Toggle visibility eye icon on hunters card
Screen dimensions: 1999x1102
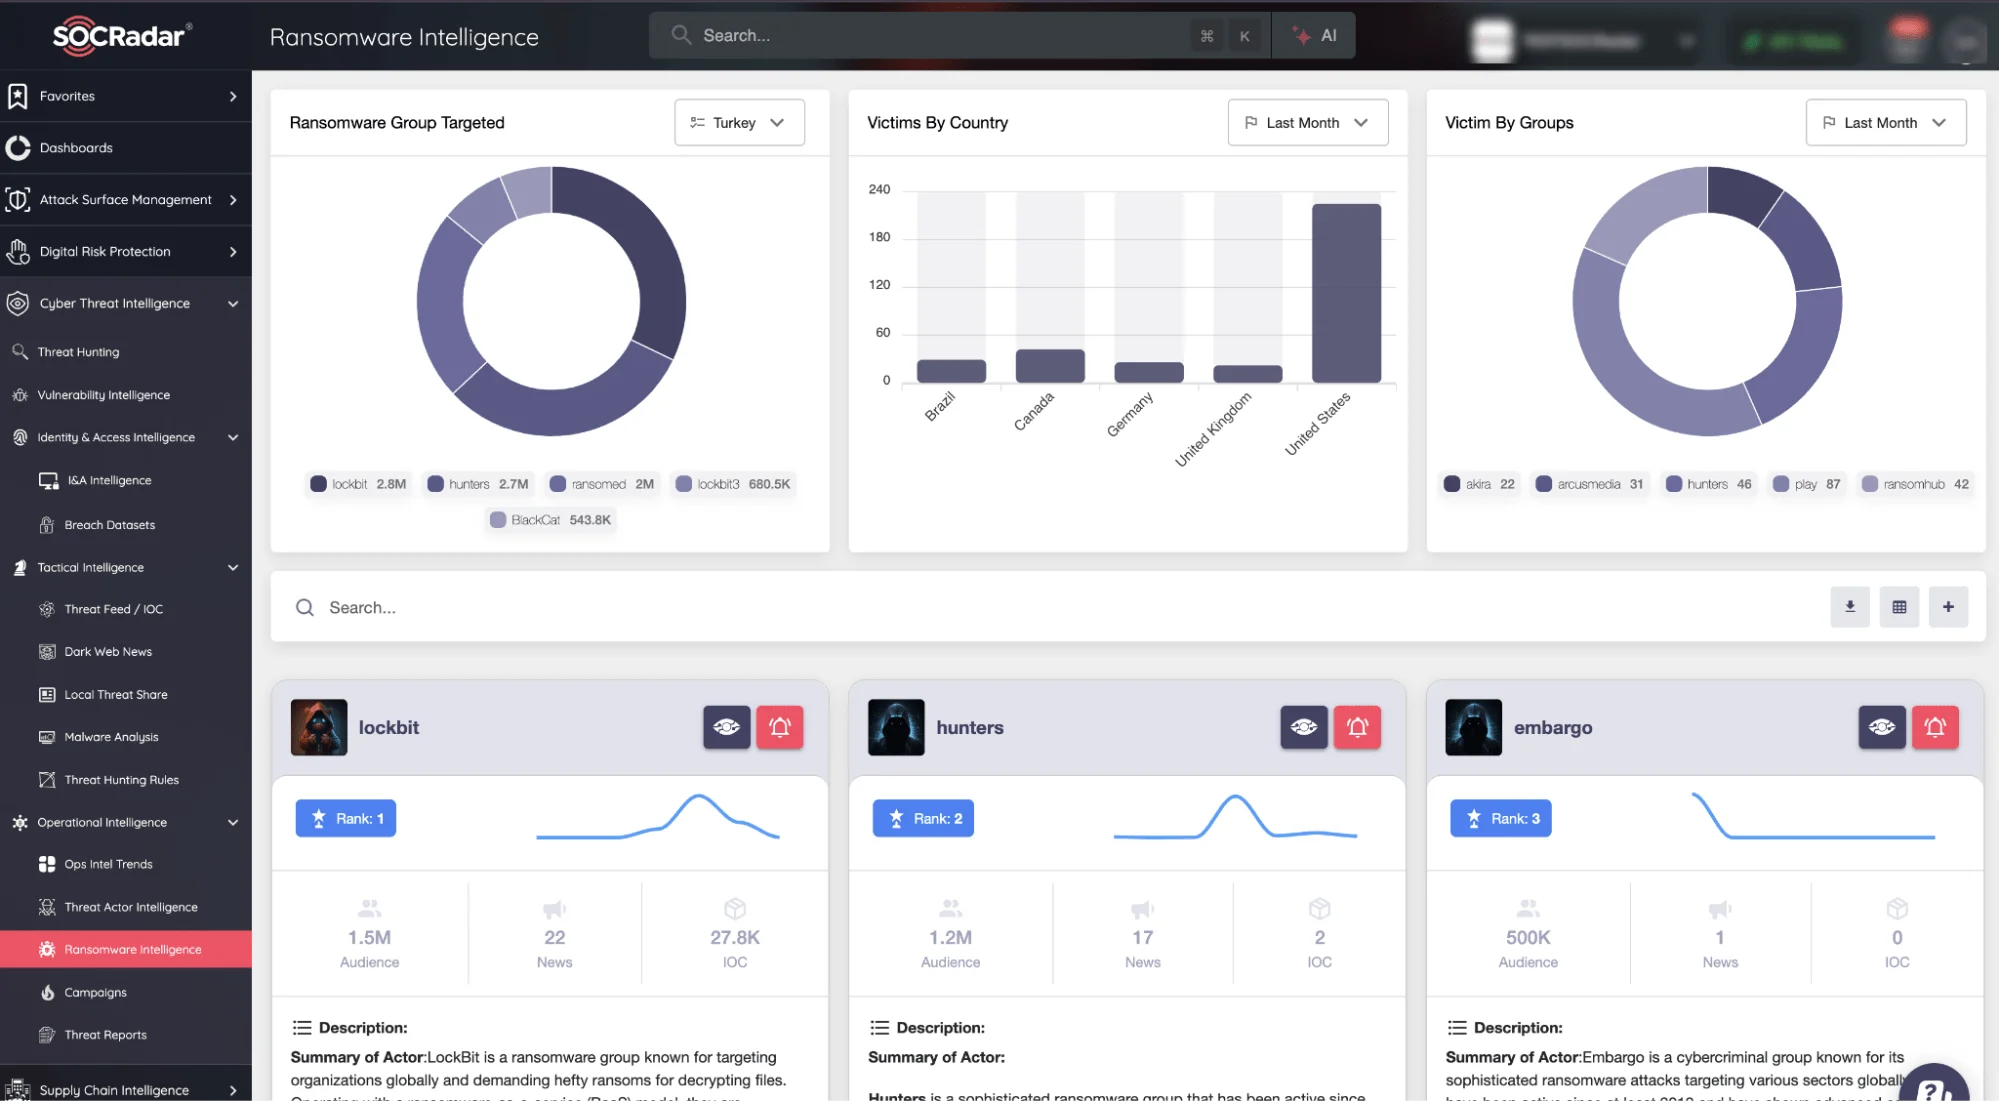click(1303, 726)
